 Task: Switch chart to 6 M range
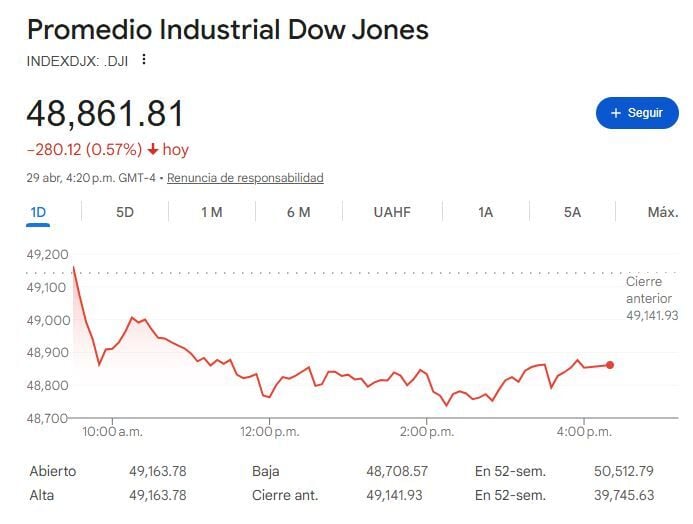click(x=298, y=212)
